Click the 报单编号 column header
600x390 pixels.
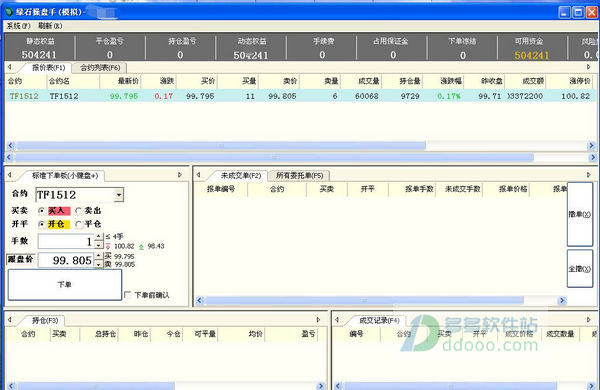click(x=221, y=189)
